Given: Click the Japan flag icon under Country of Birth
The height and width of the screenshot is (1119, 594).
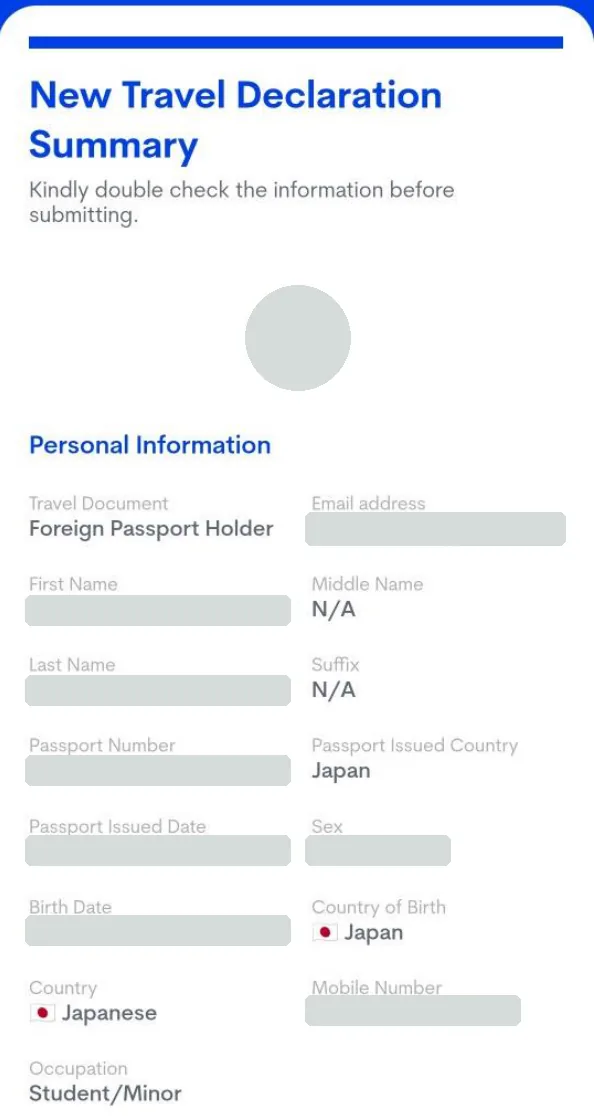Looking at the screenshot, I should (325, 932).
